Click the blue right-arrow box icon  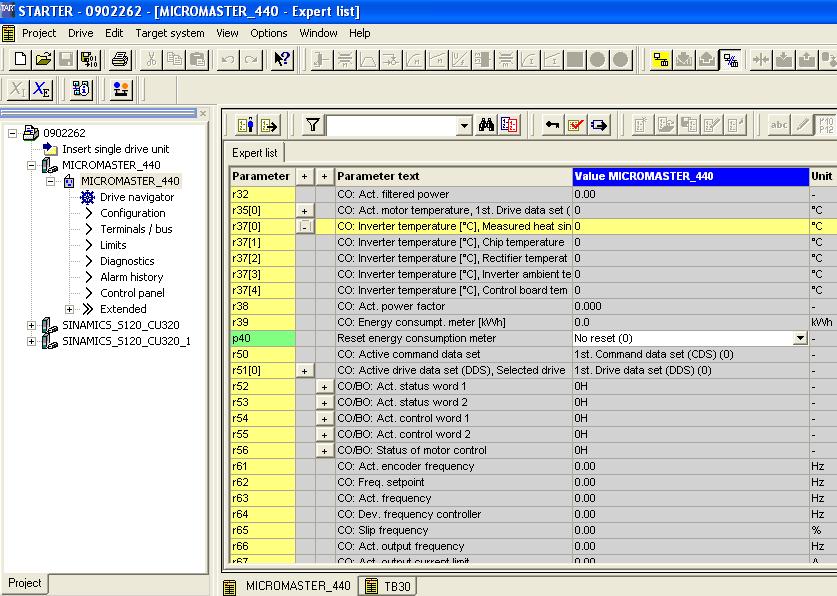tap(599, 125)
